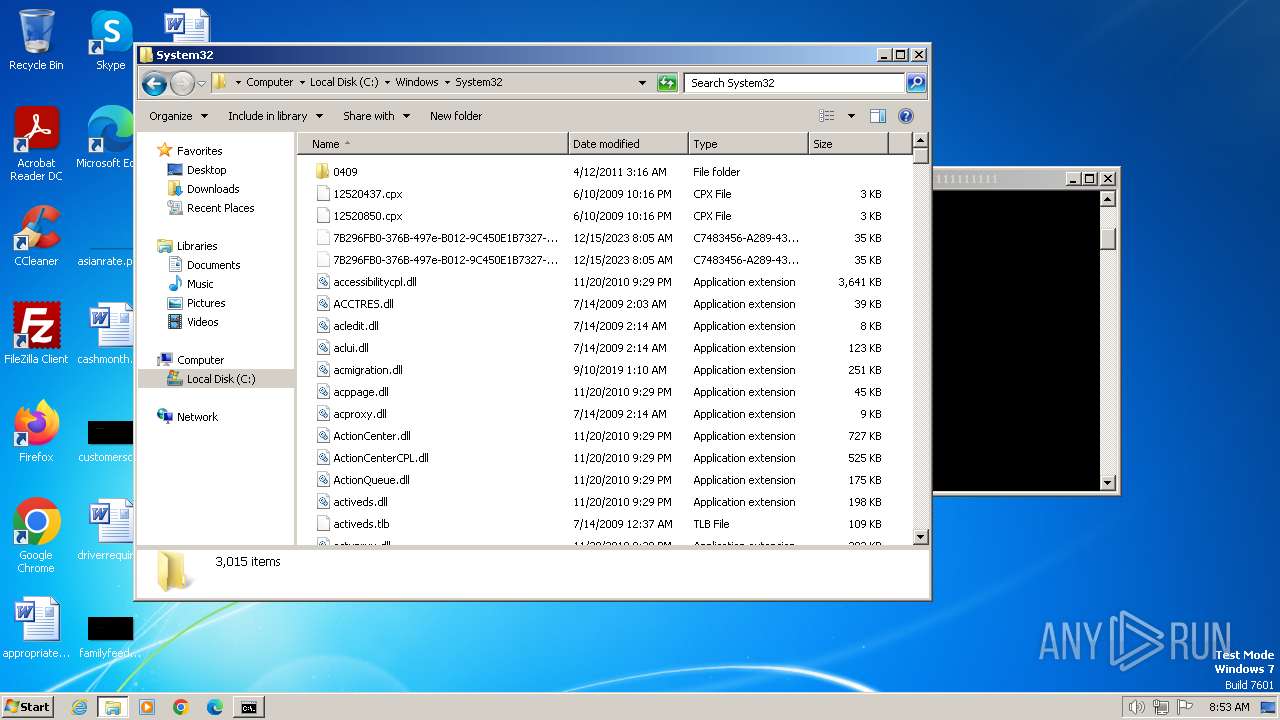The image size is (1280, 720).
Task: Open FileZilla Client shortcut
Action: [x=36, y=333]
